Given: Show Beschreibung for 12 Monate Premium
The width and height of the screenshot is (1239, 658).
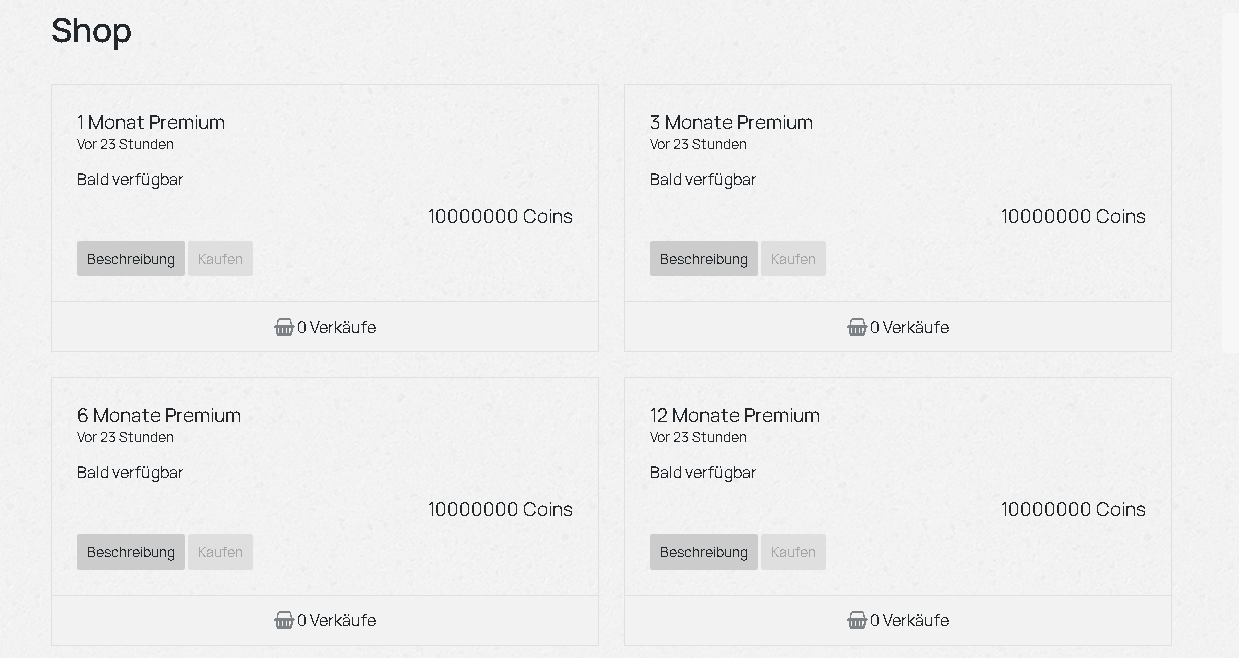Looking at the screenshot, I should [704, 552].
